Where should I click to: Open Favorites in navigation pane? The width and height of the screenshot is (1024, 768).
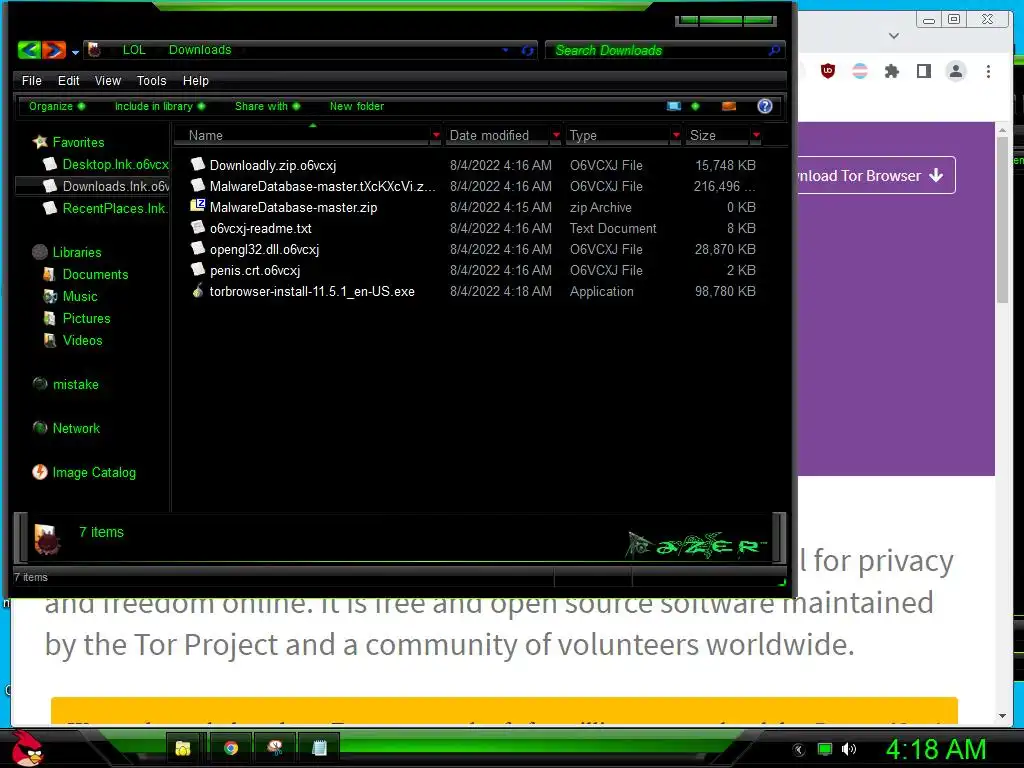(x=78, y=142)
